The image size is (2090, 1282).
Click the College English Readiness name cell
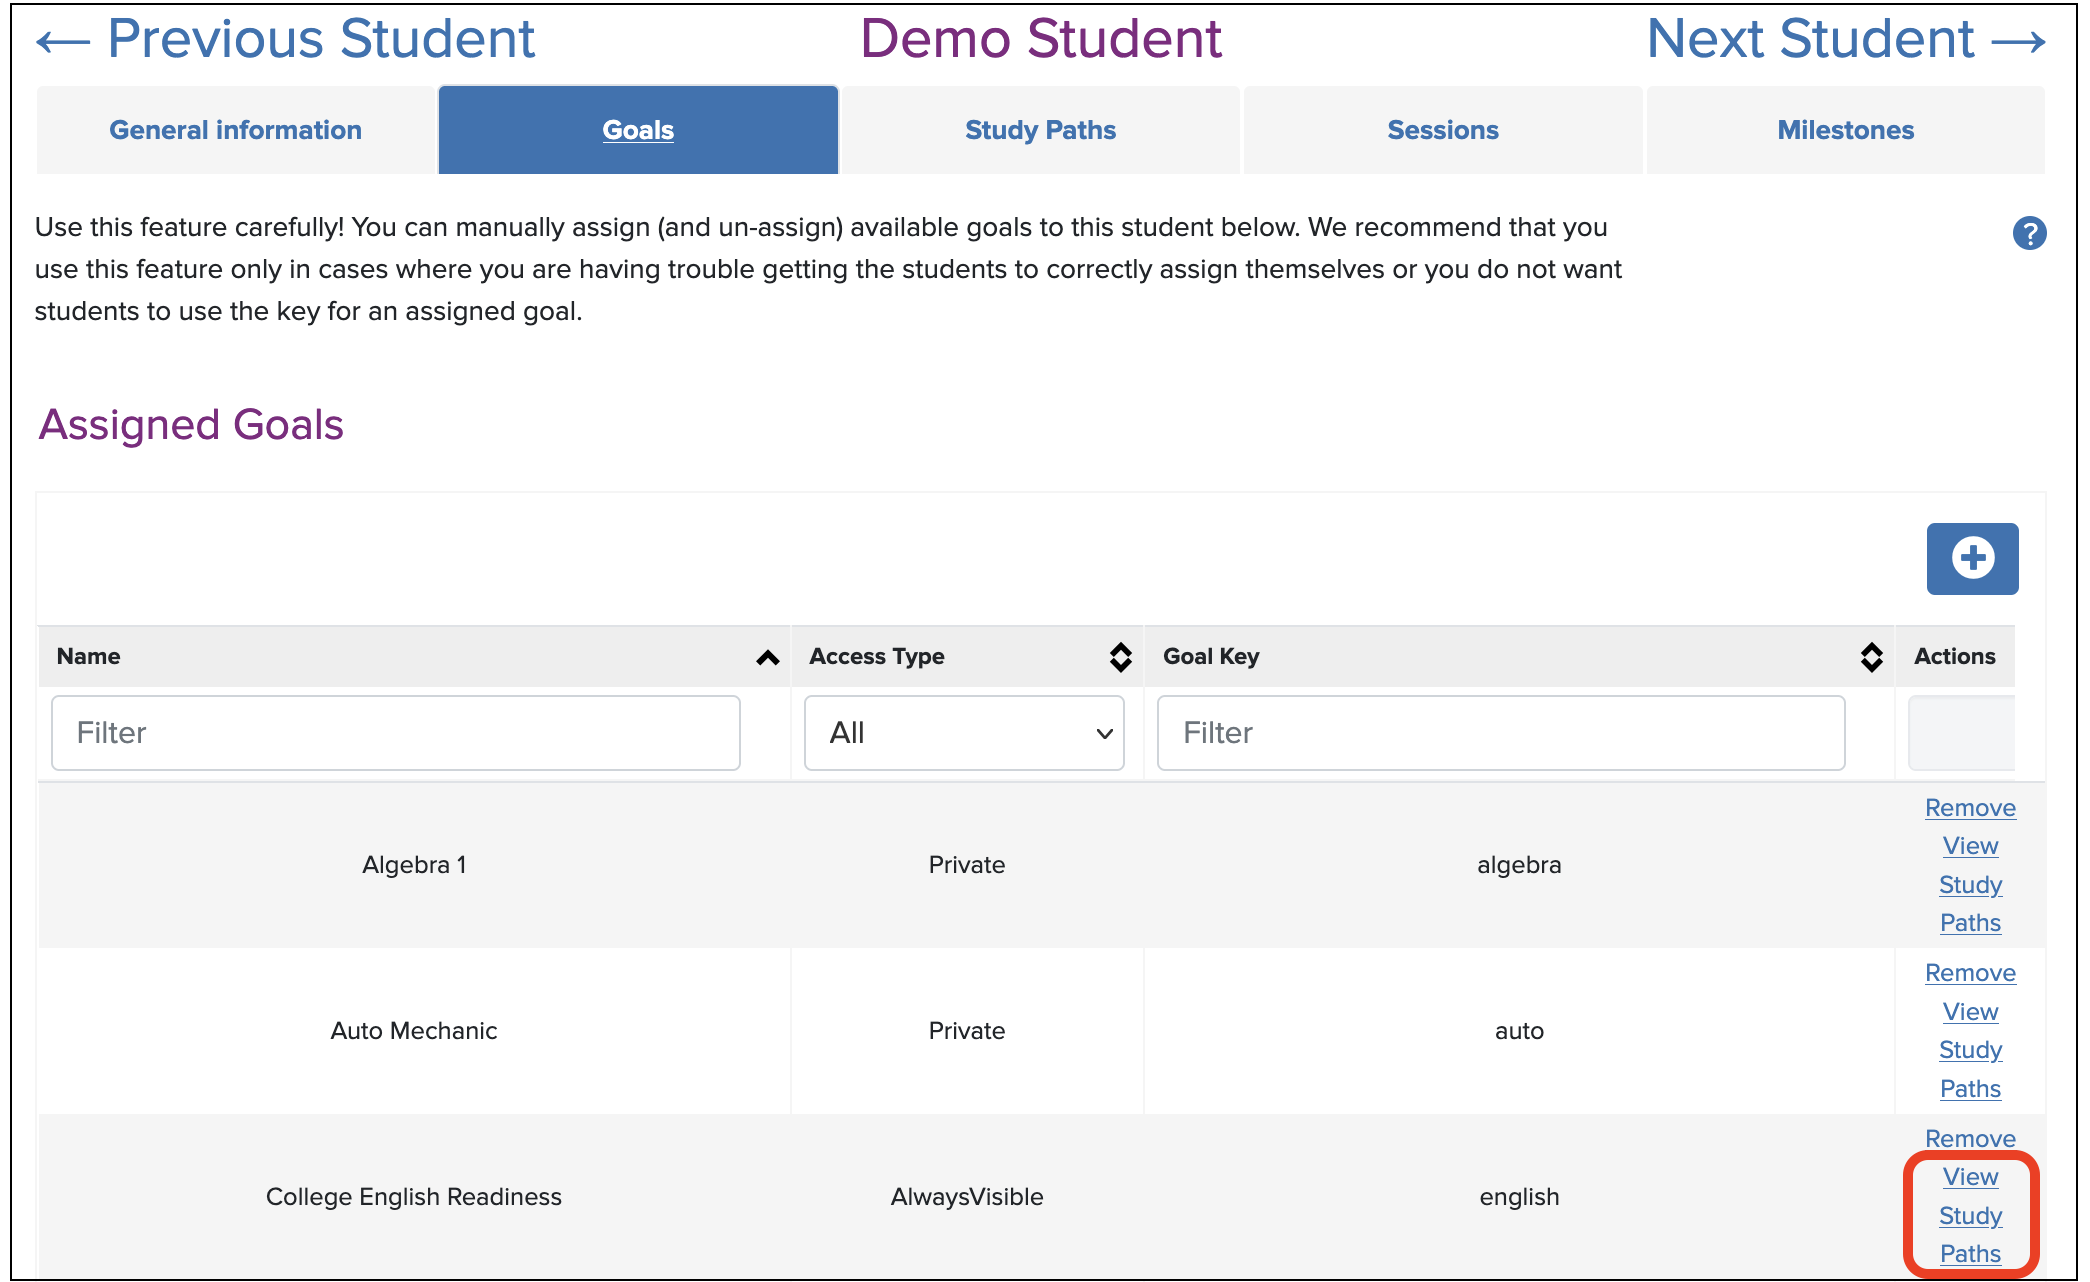[414, 1197]
